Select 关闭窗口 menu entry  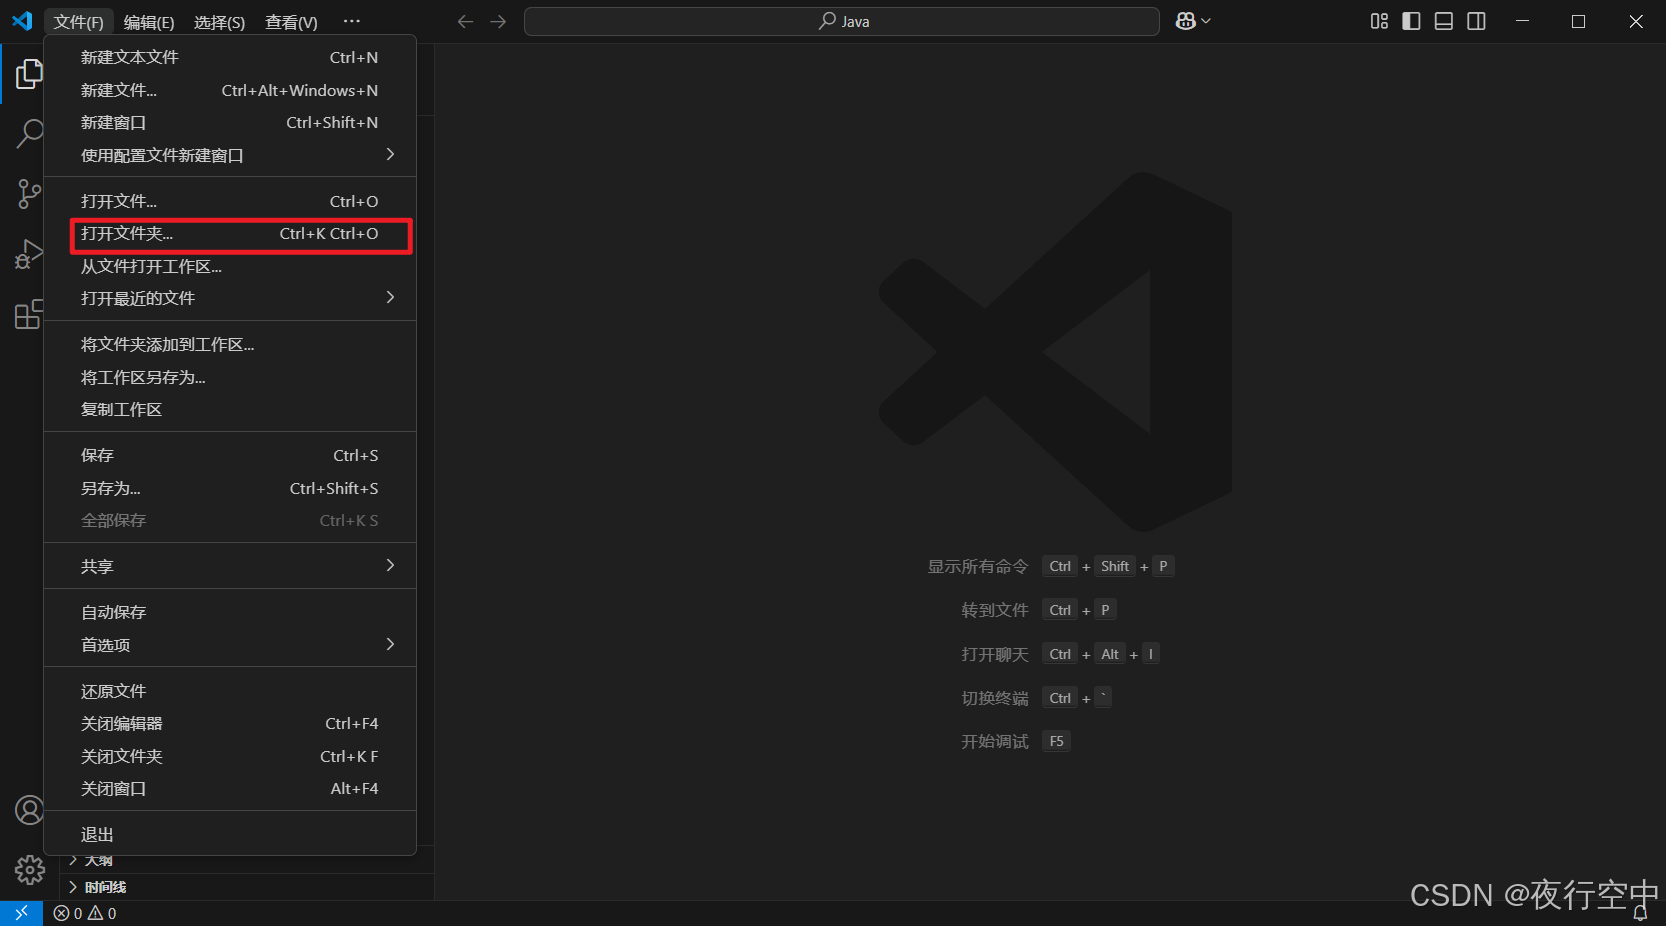pyautogui.click(x=230, y=789)
